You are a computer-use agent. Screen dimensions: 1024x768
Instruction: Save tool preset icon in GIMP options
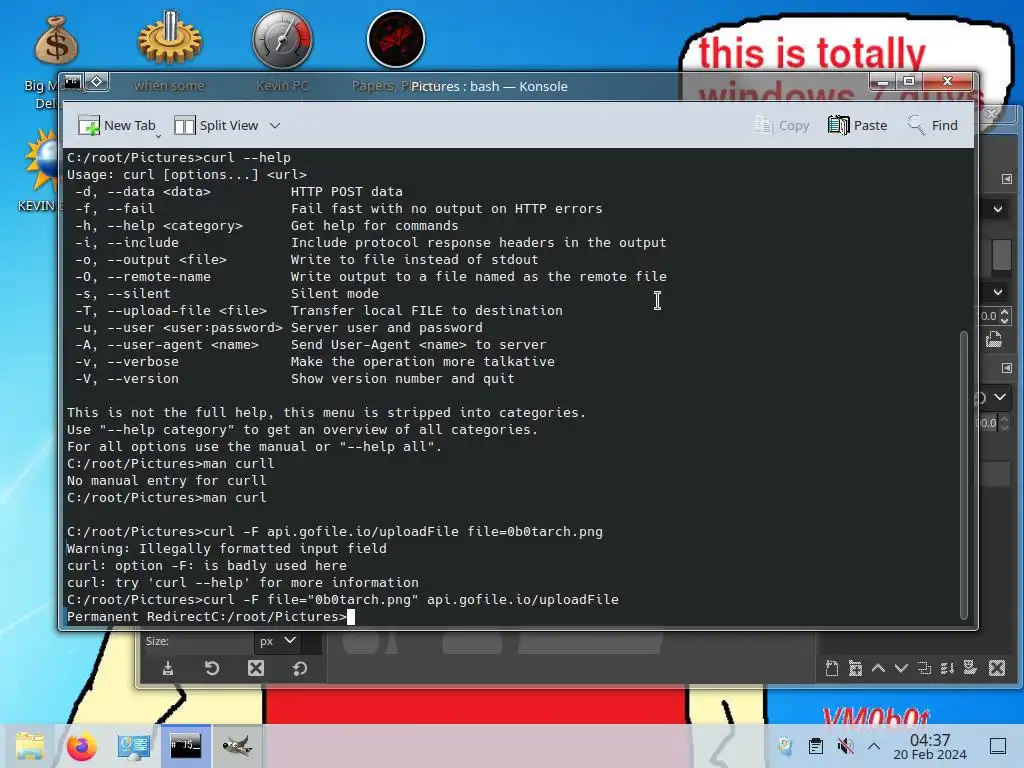click(x=168, y=668)
